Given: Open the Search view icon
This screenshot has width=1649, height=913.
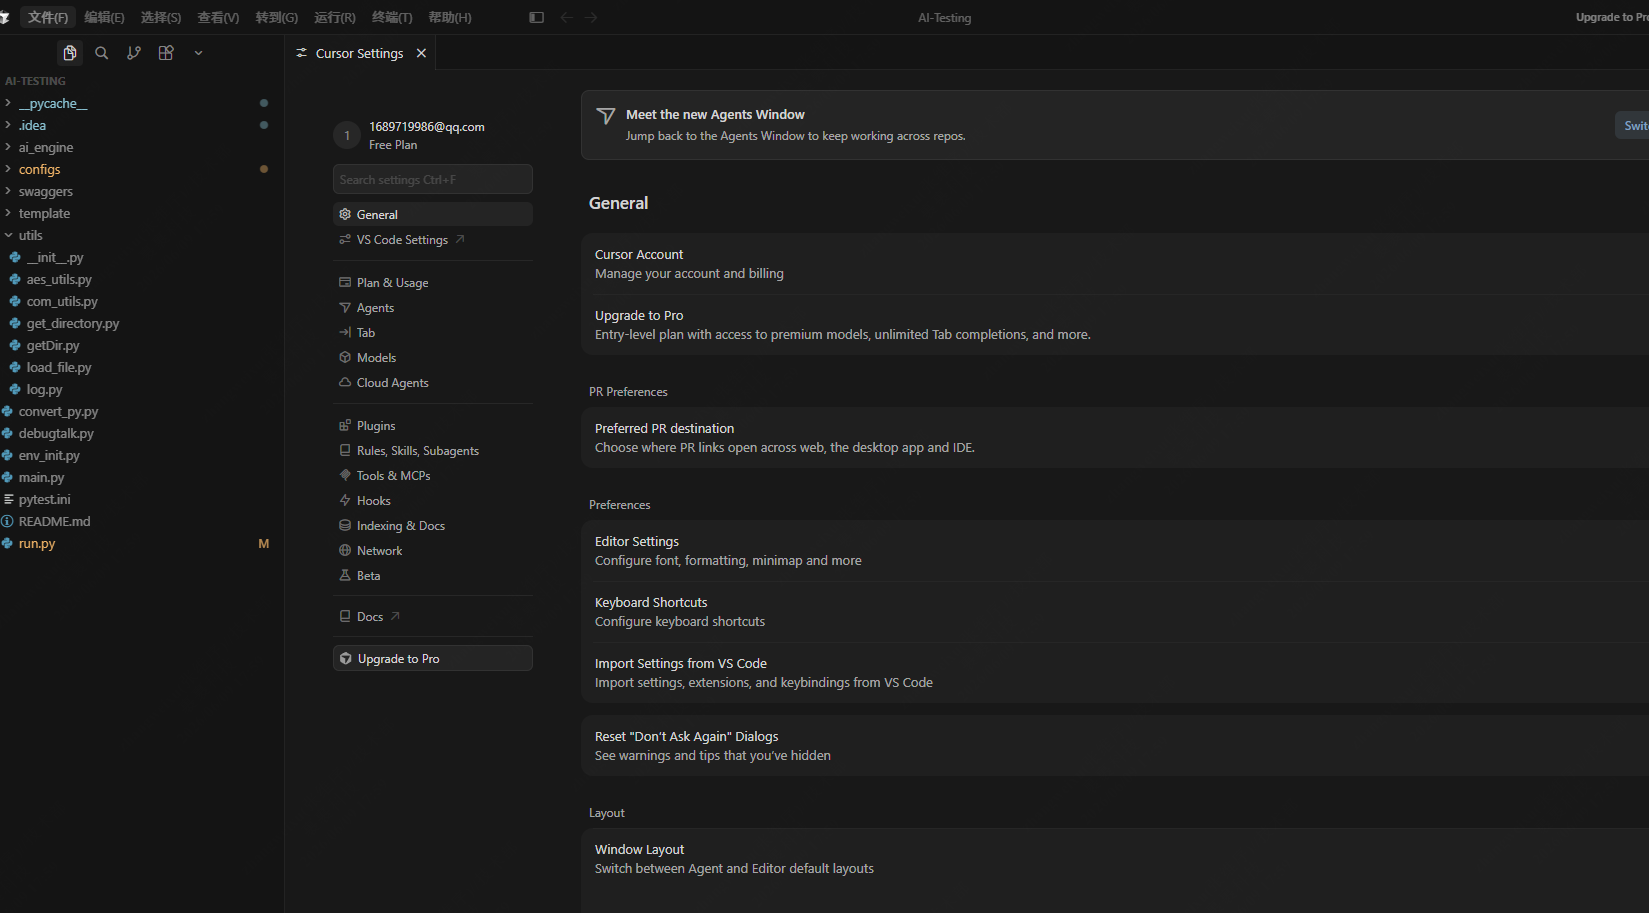Looking at the screenshot, I should pos(101,53).
